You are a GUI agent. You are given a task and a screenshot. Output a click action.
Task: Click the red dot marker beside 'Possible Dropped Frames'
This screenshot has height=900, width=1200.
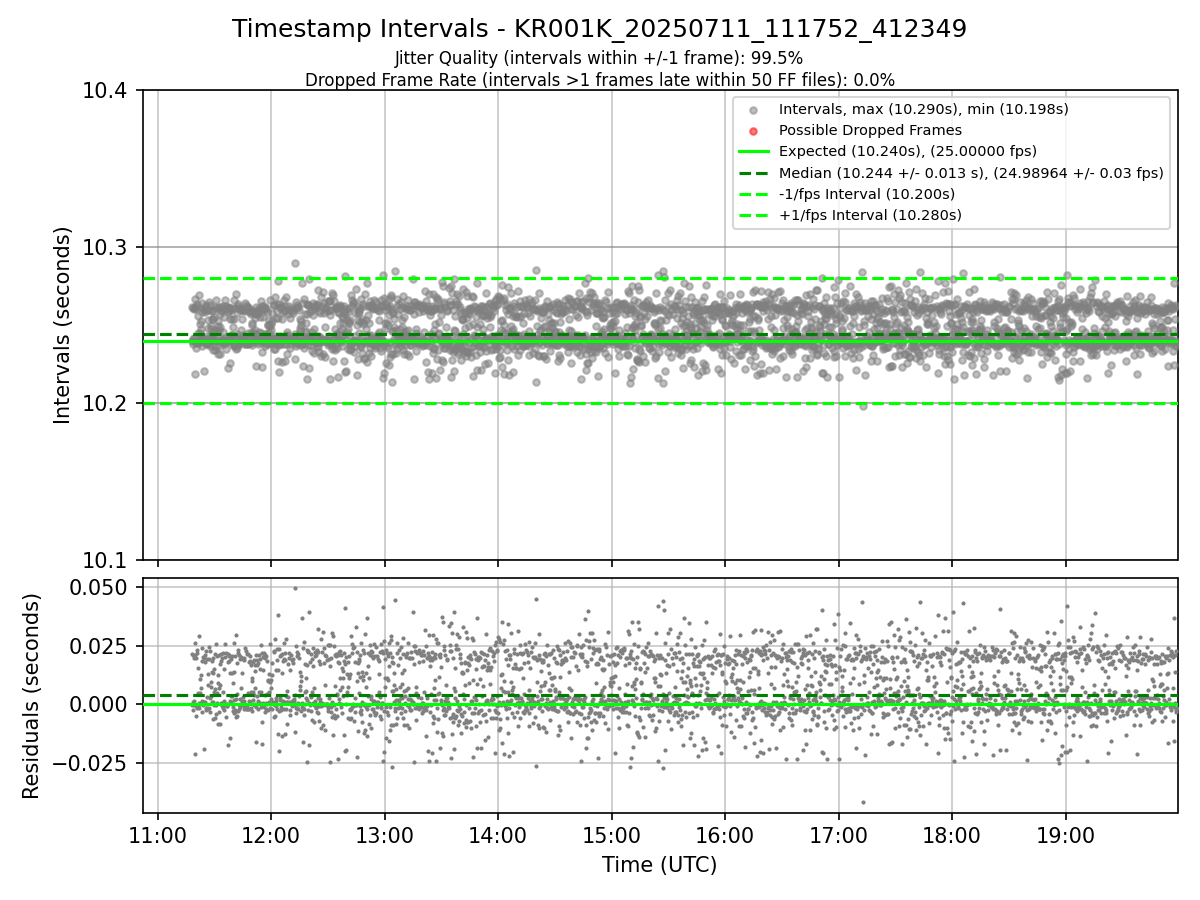[754, 131]
